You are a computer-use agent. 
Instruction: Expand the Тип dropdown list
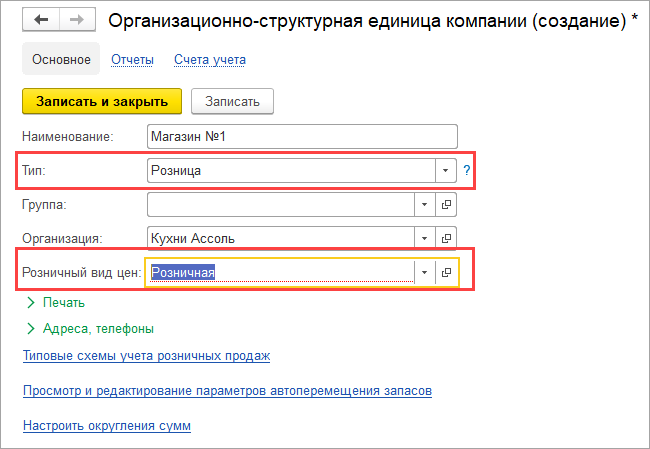(x=446, y=171)
